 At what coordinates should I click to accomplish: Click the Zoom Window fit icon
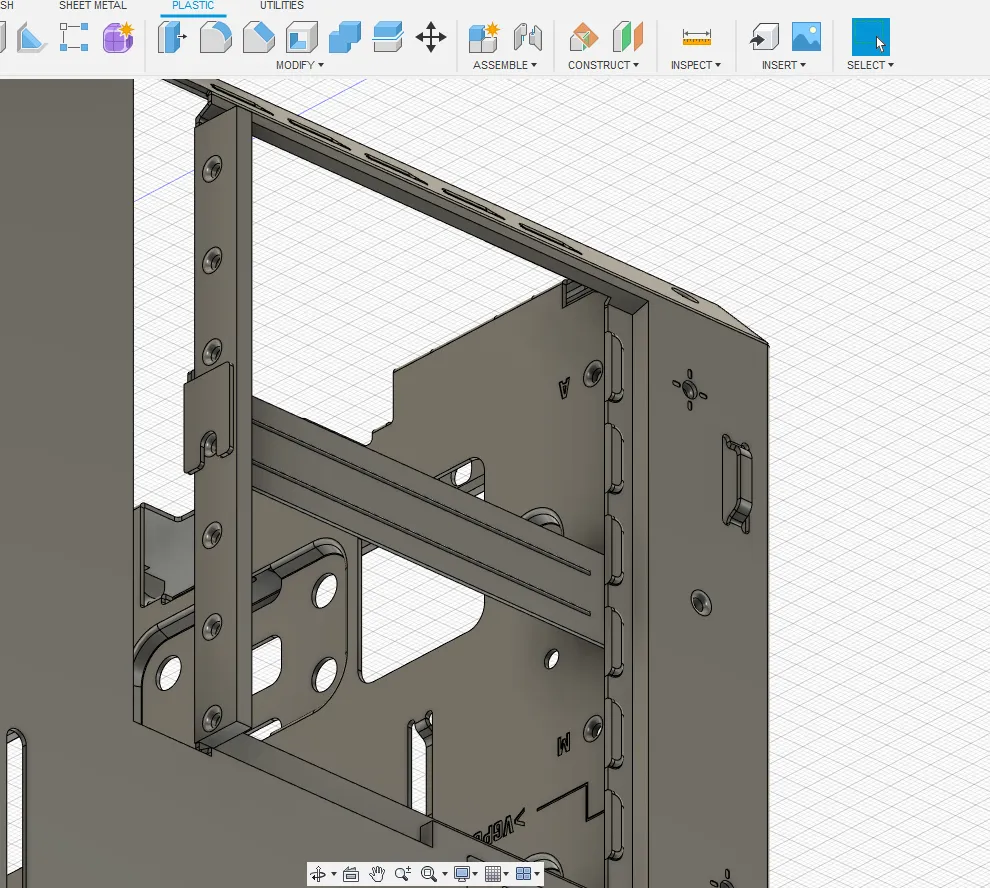tap(429, 874)
